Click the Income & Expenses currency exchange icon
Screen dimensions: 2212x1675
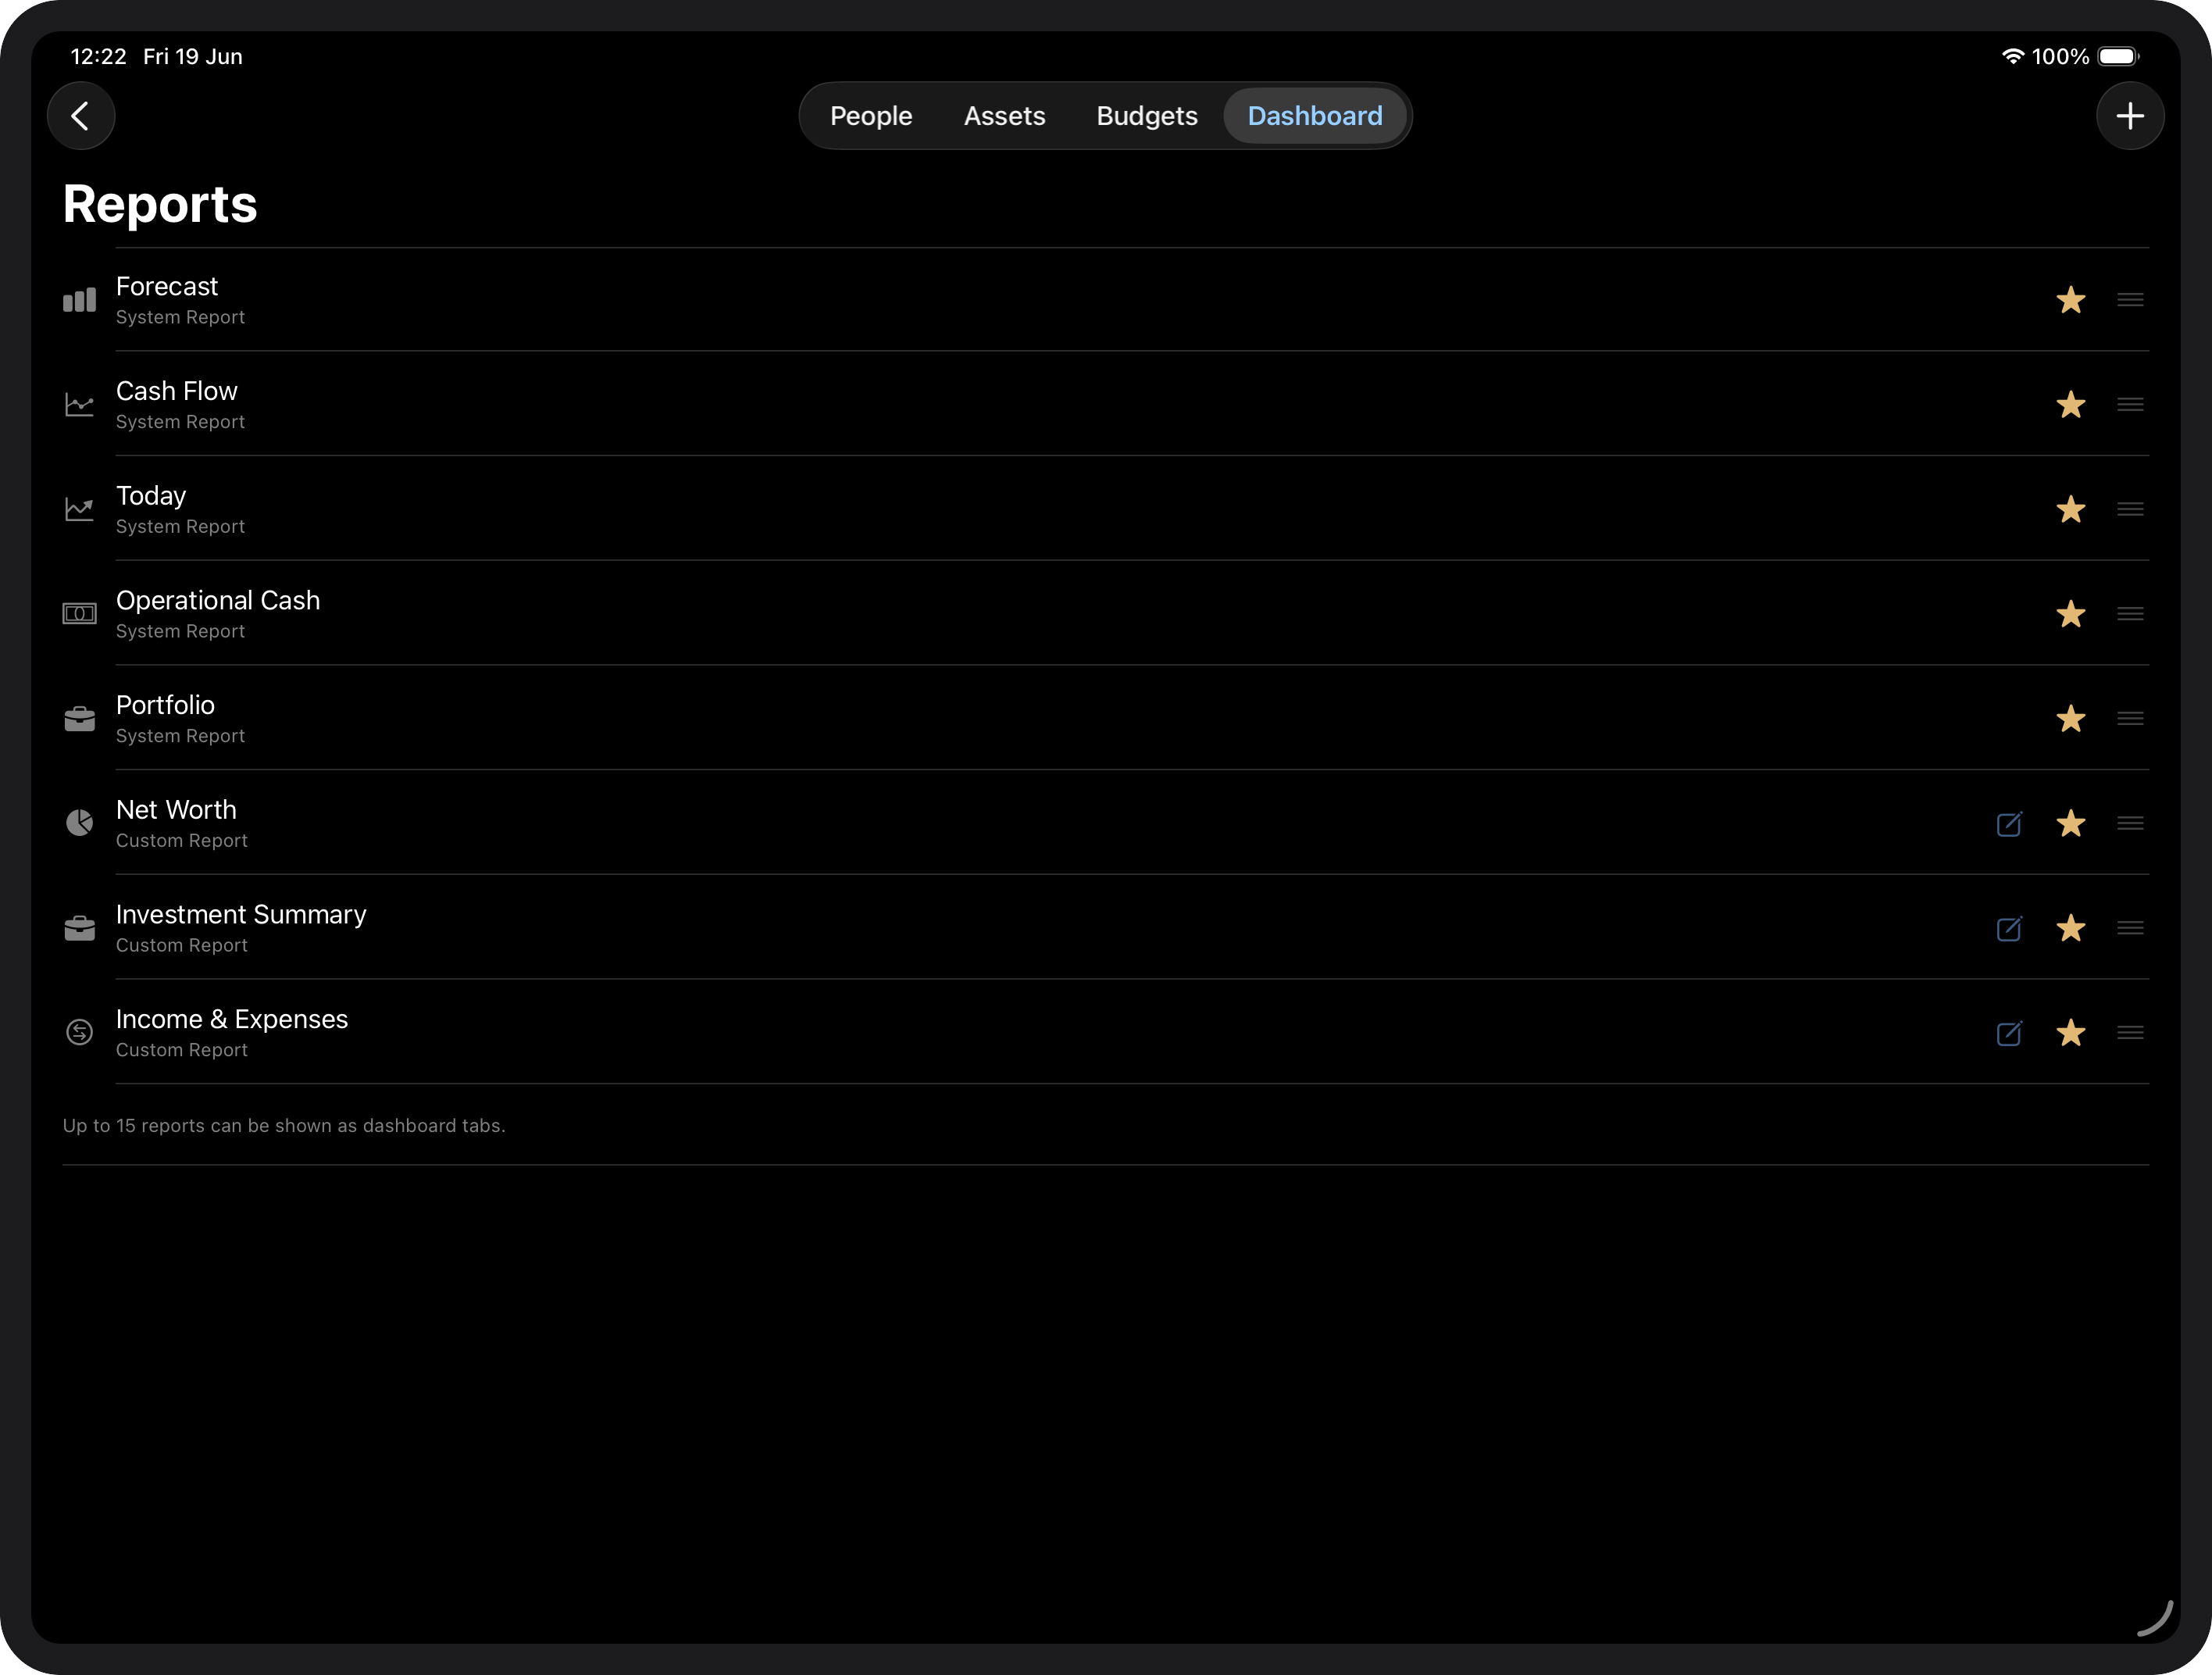click(80, 1033)
